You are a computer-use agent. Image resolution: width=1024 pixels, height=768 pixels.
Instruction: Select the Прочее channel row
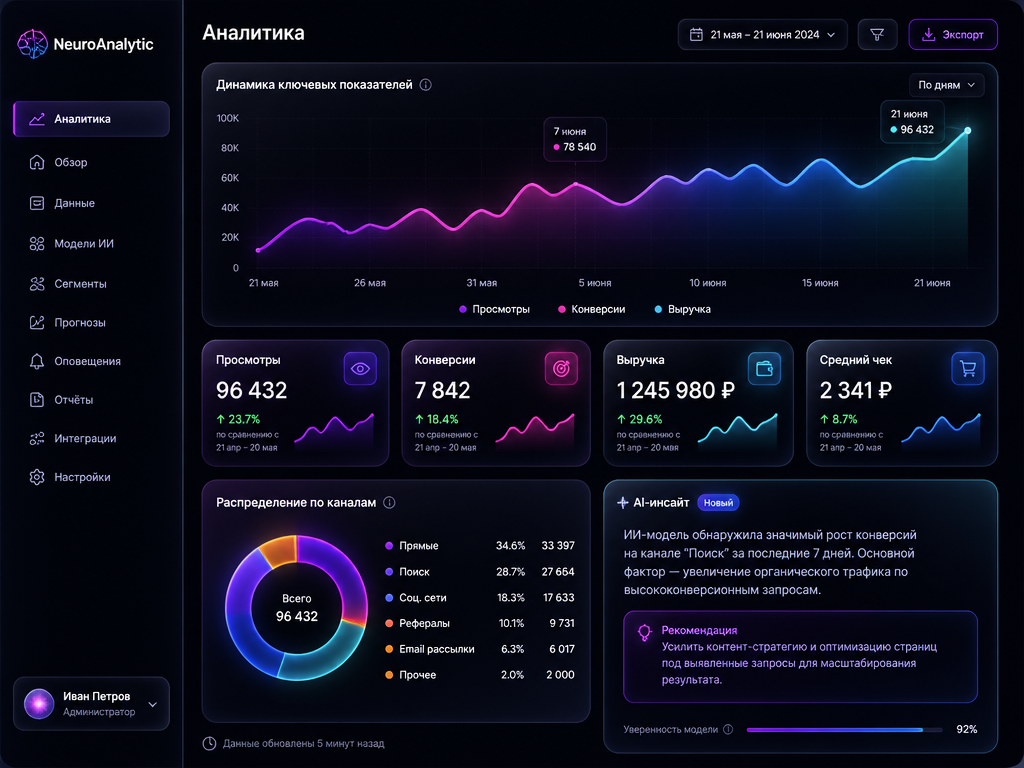click(x=480, y=675)
